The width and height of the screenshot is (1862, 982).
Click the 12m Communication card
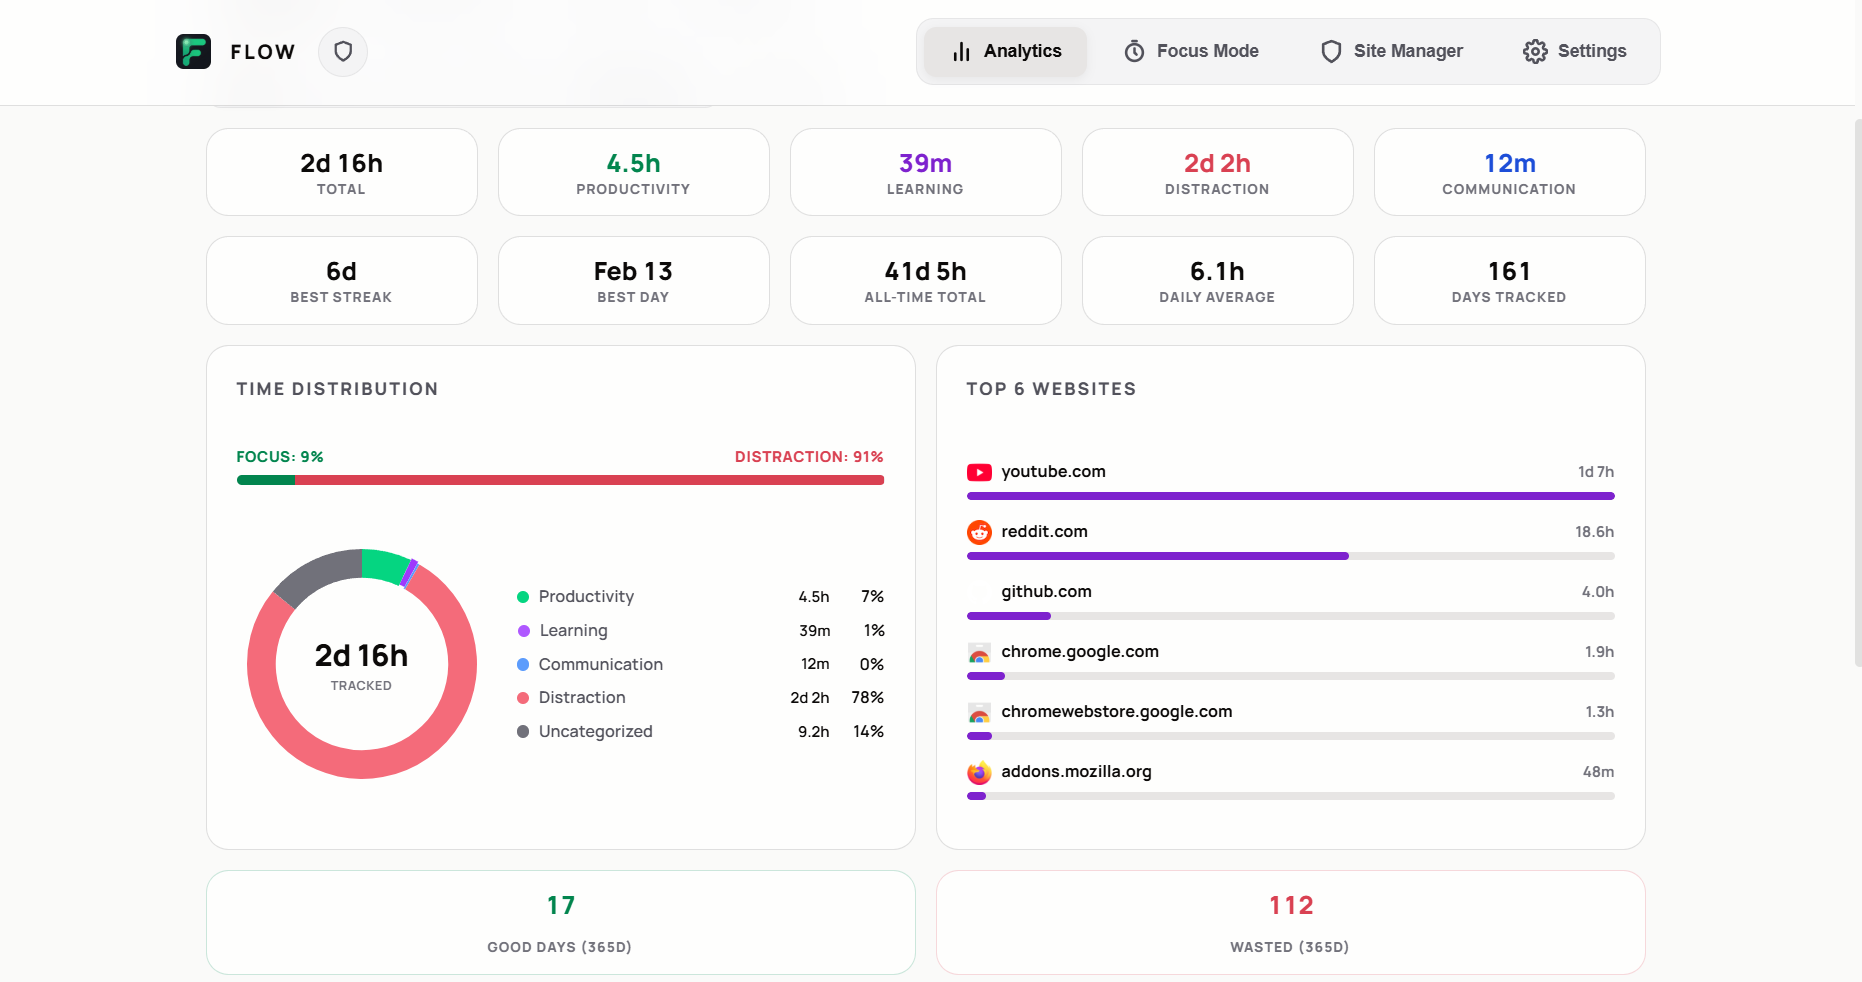(x=1510, y=172)
